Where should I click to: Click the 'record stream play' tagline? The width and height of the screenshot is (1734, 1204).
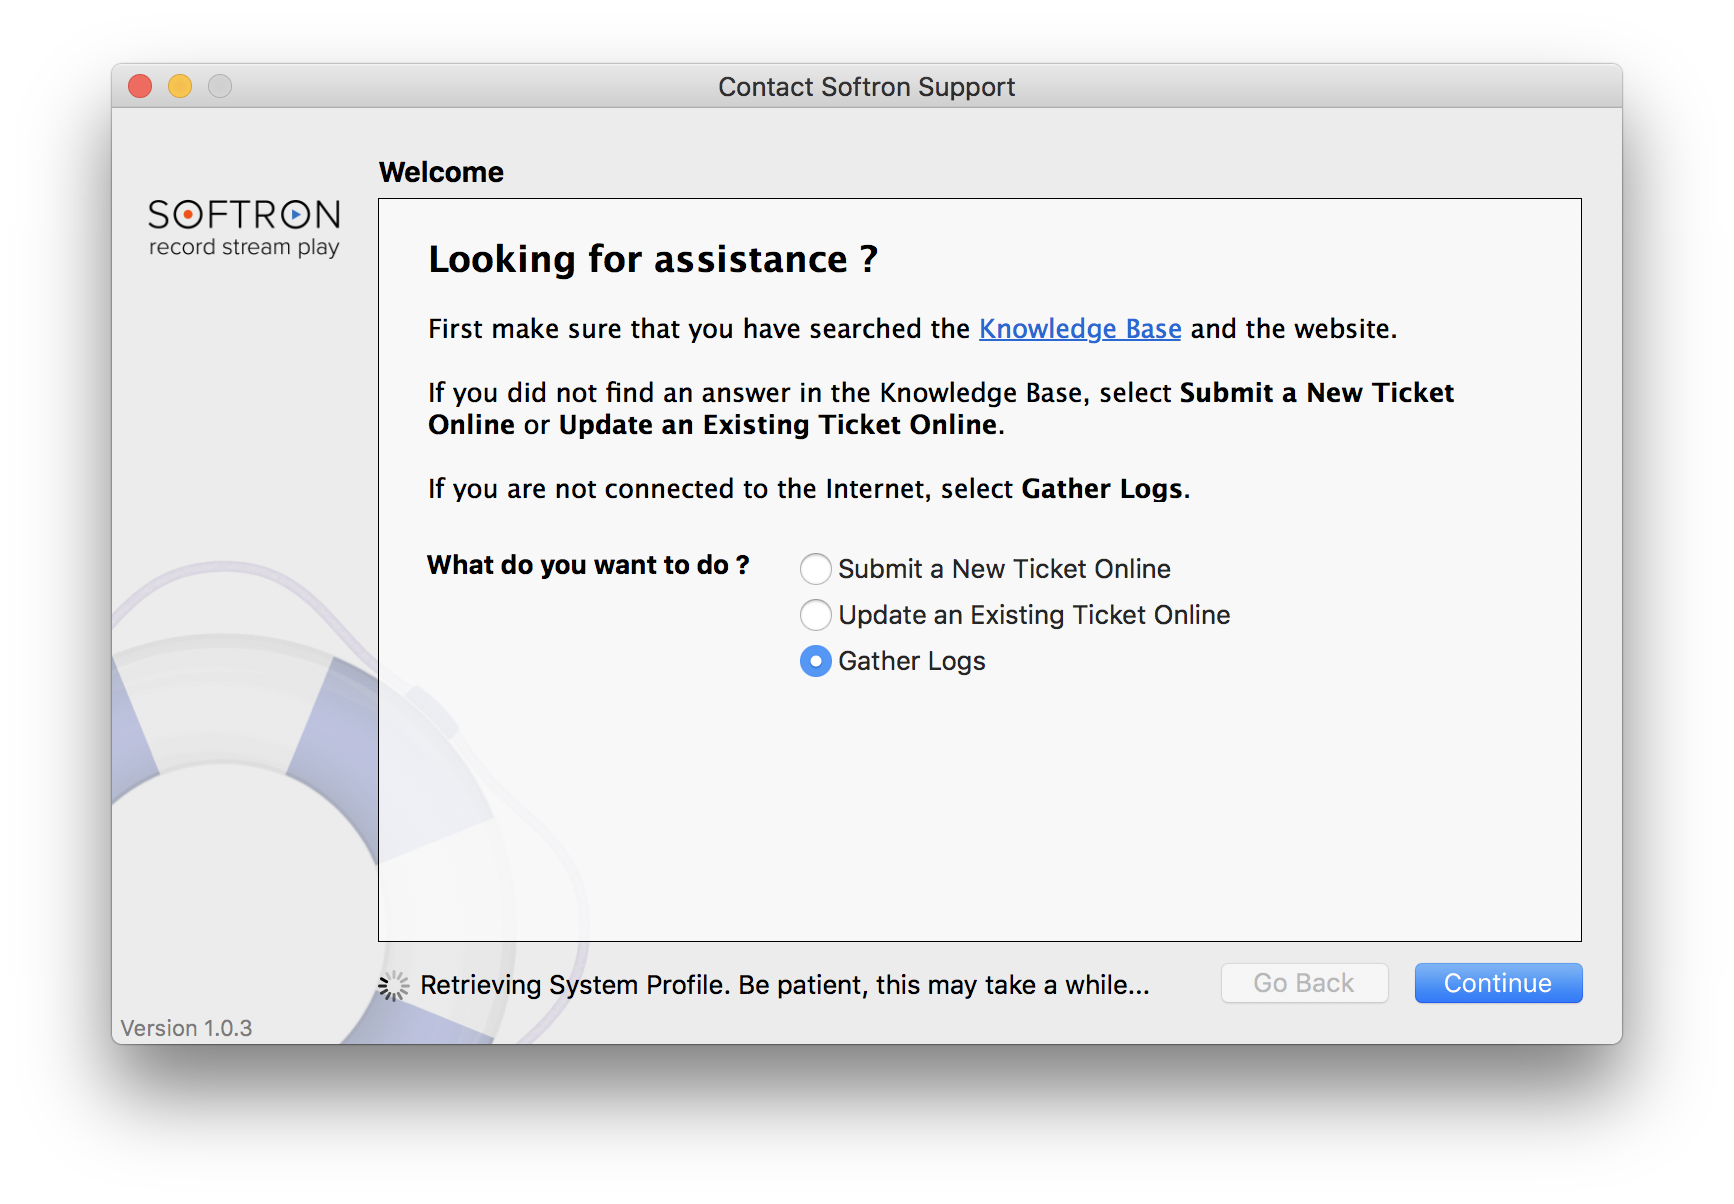[244, 247]
